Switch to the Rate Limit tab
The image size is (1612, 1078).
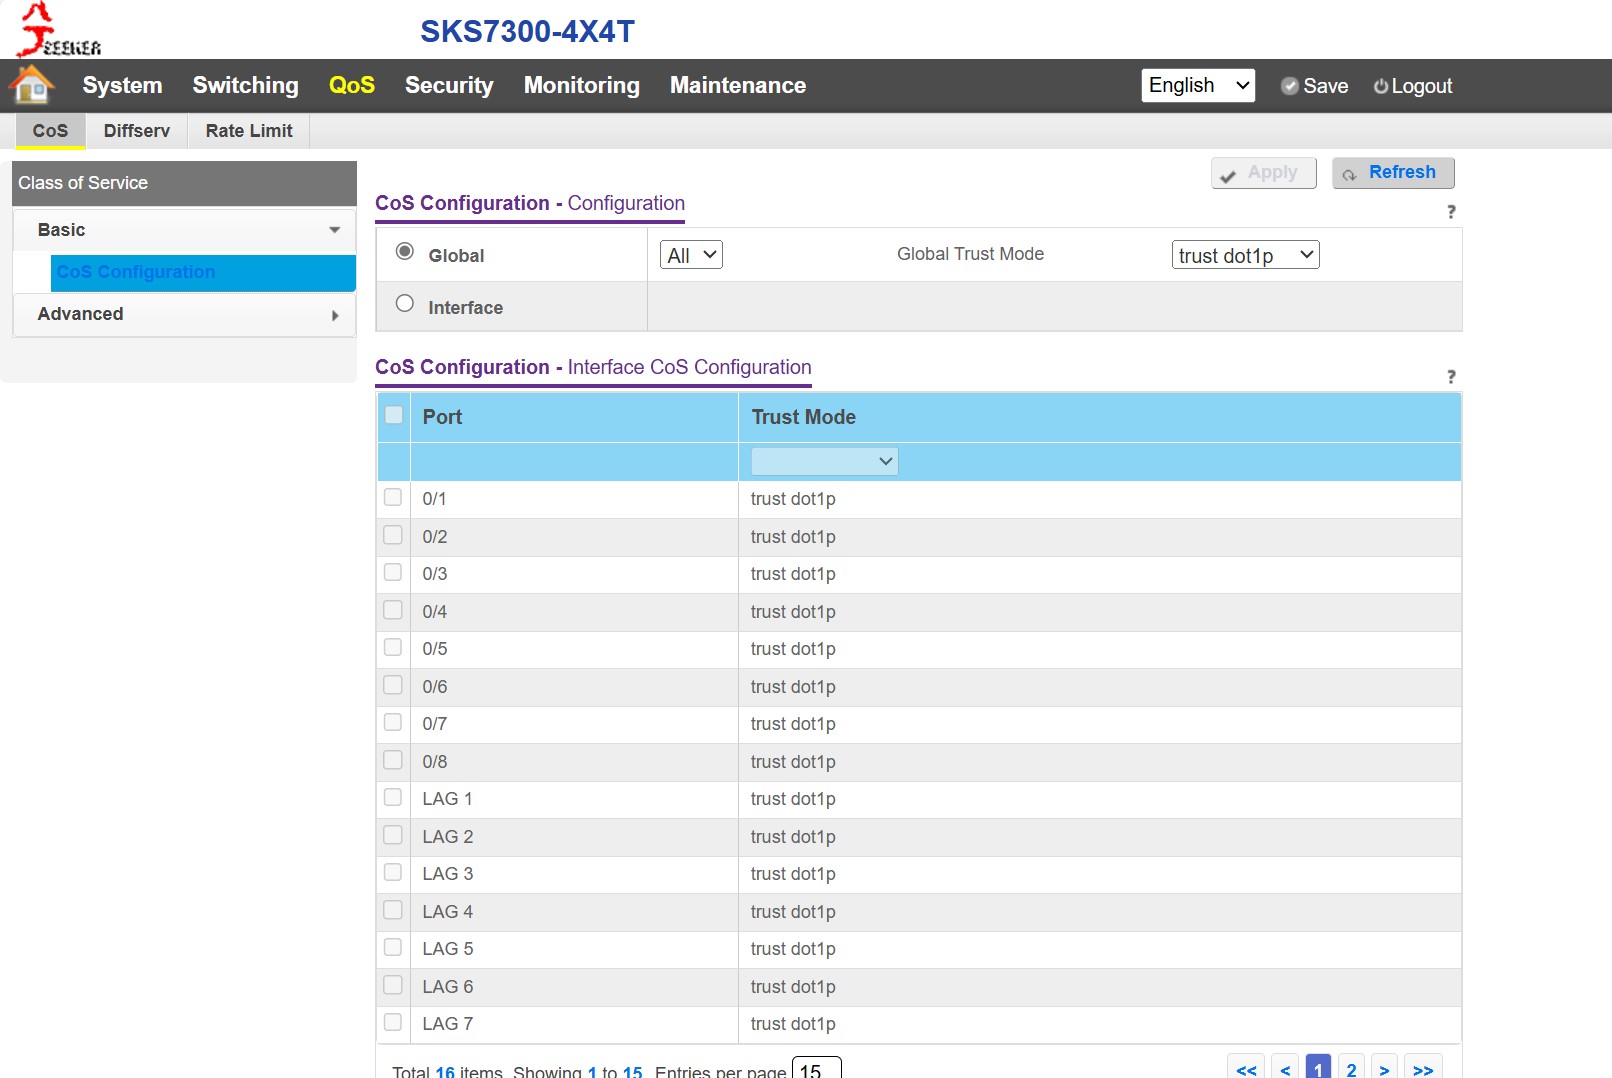pos(249,131)
